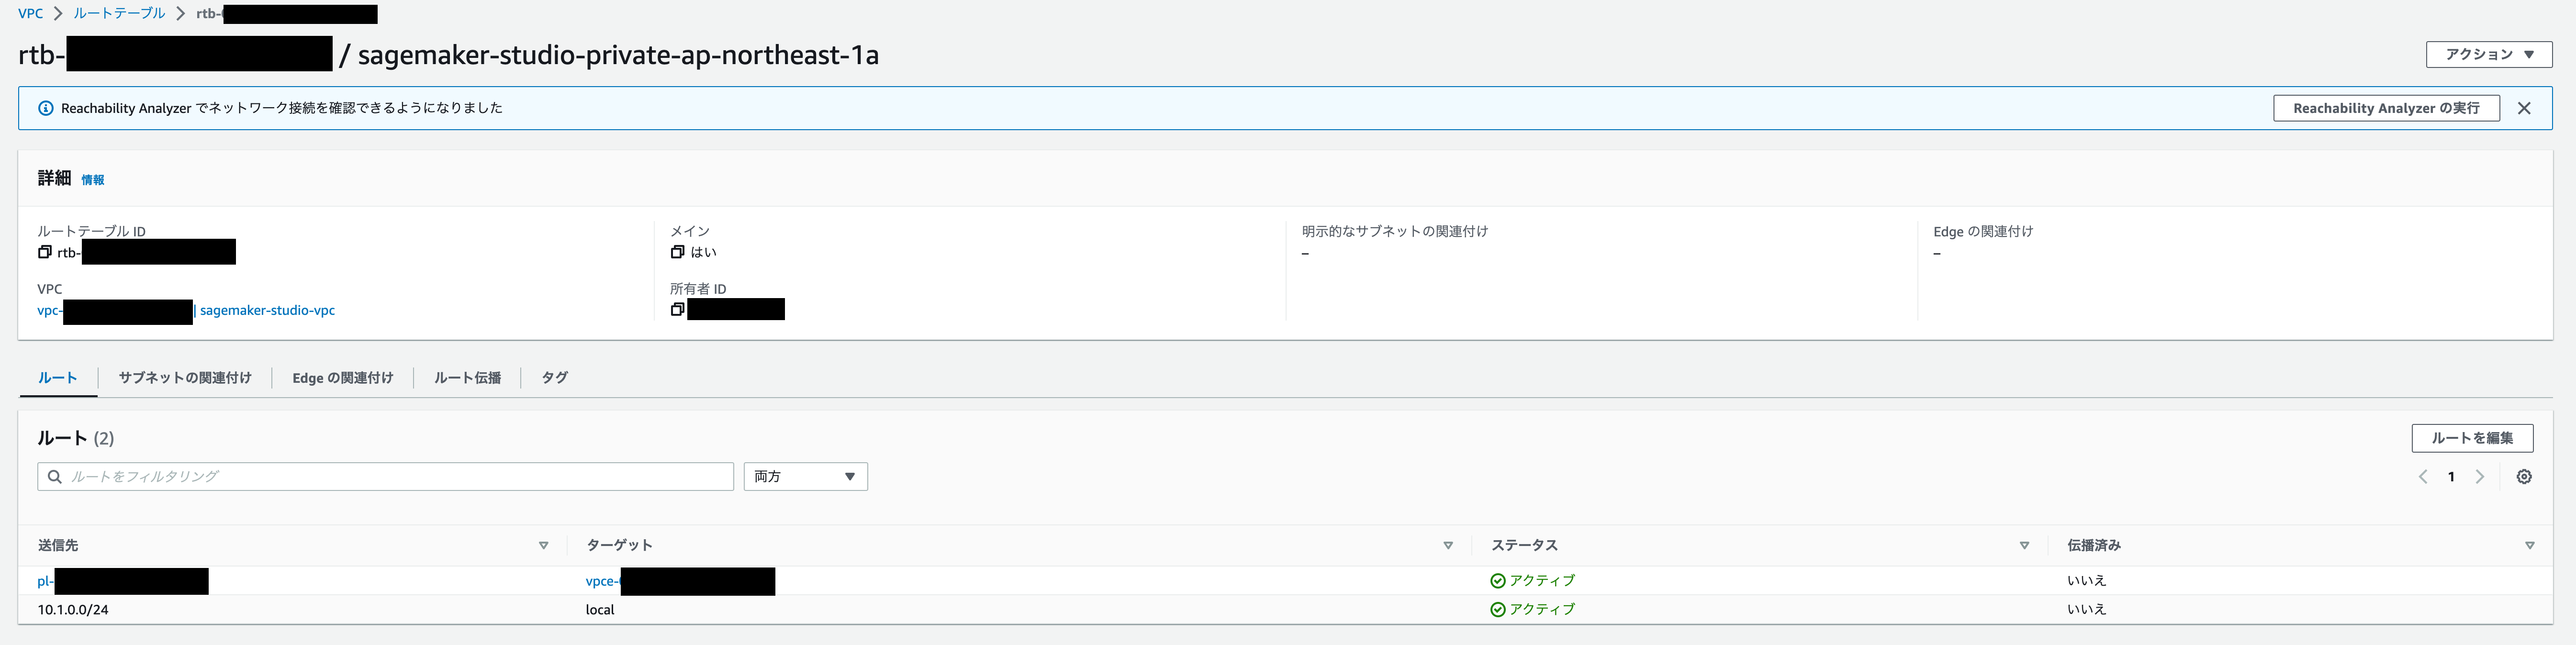
Task: Switch to サブネットの関連付け tab
Action: pyautogui.click(x=185, y=378)
